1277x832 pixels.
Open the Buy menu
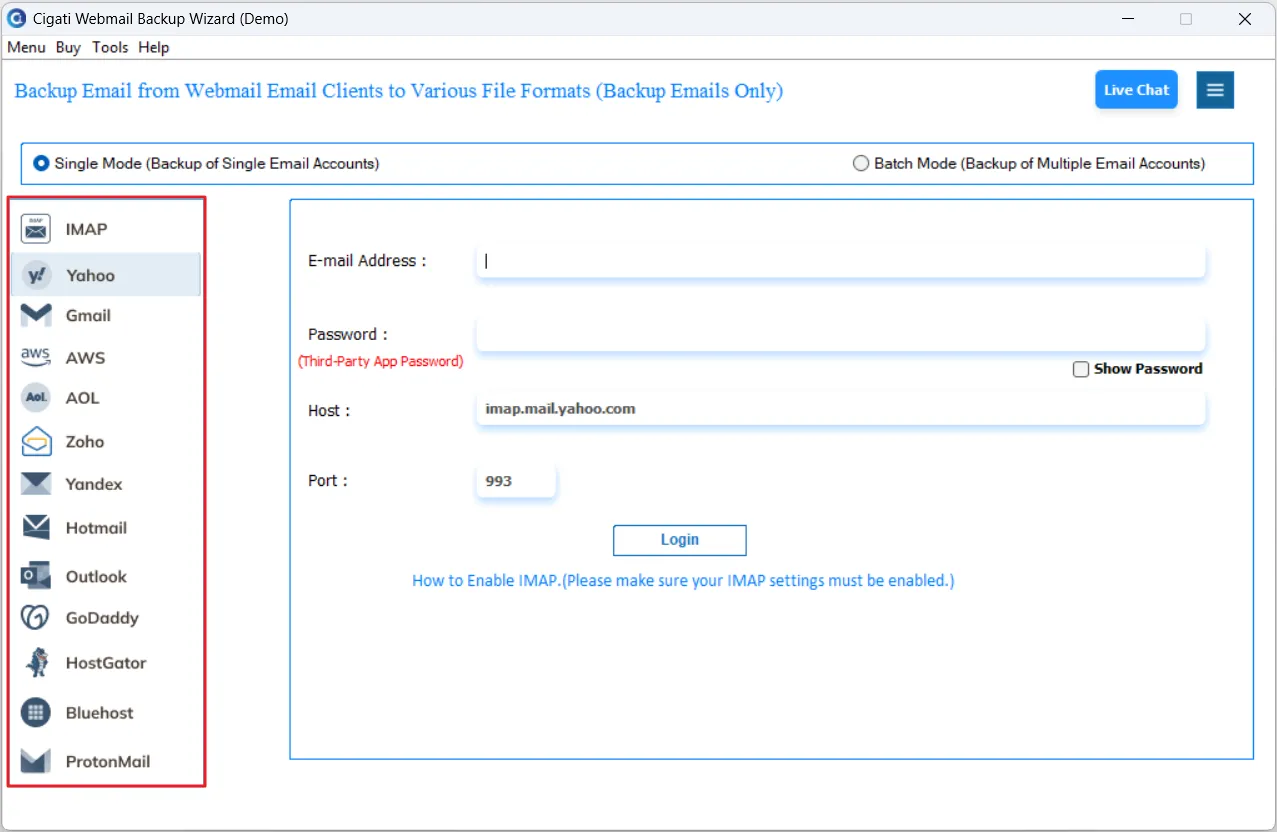(68, 47)
